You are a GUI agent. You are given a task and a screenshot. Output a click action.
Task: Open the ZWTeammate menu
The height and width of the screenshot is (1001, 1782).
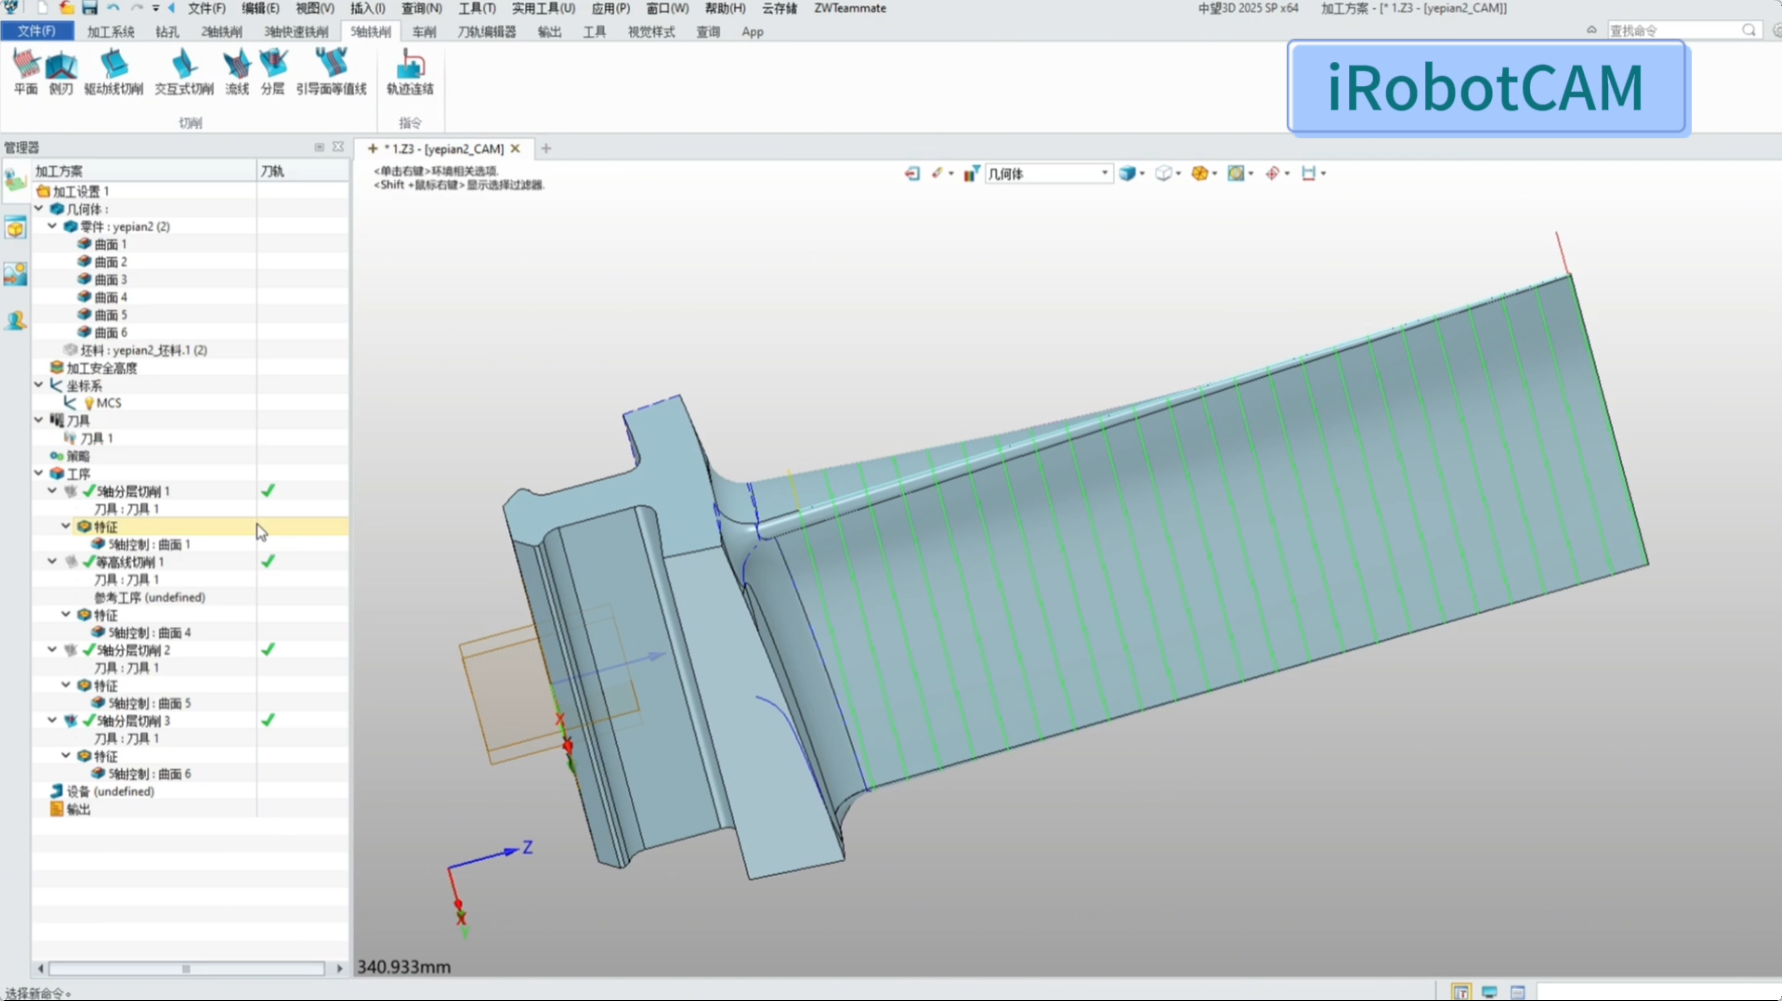850,8
